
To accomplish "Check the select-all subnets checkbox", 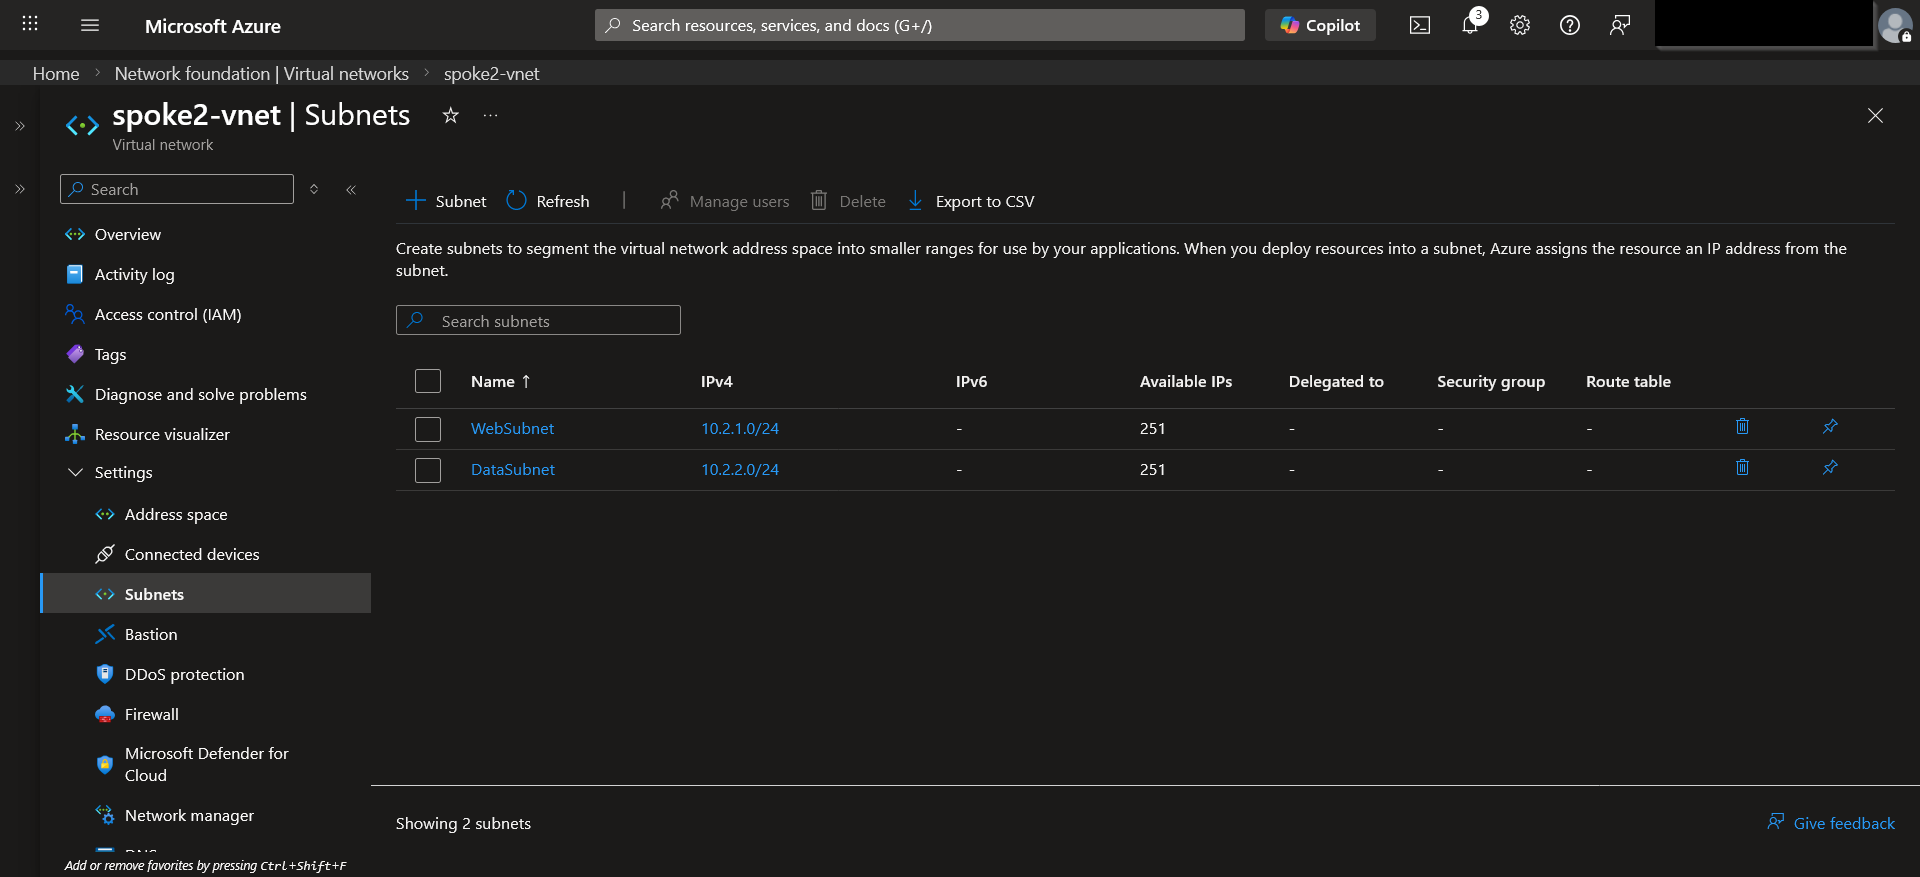I will coord(428,381).
